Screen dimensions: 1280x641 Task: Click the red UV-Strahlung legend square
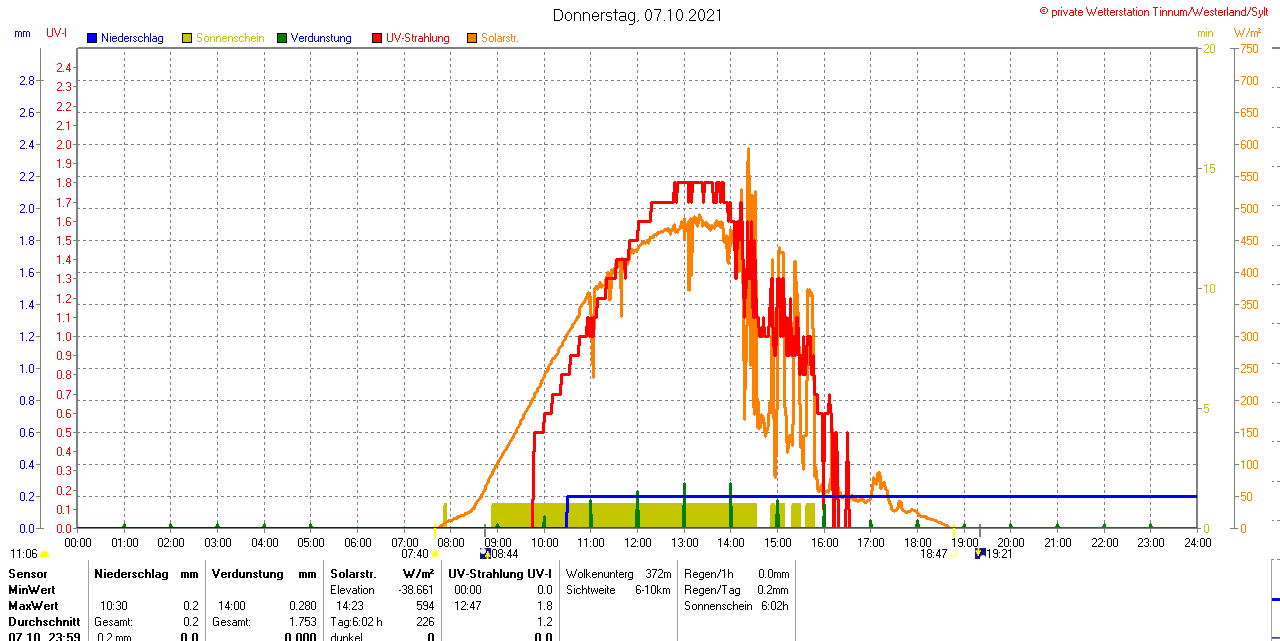(377, 38)
